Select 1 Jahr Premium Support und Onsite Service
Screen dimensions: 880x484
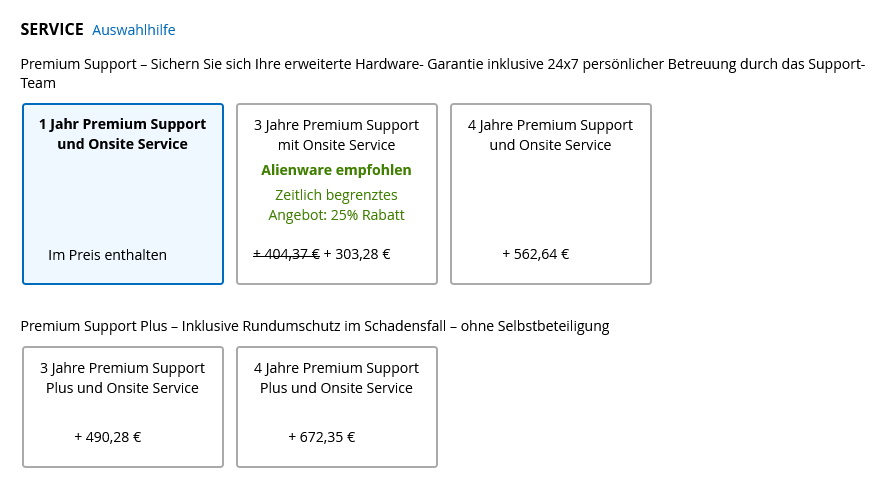click(x=123, y=194)
